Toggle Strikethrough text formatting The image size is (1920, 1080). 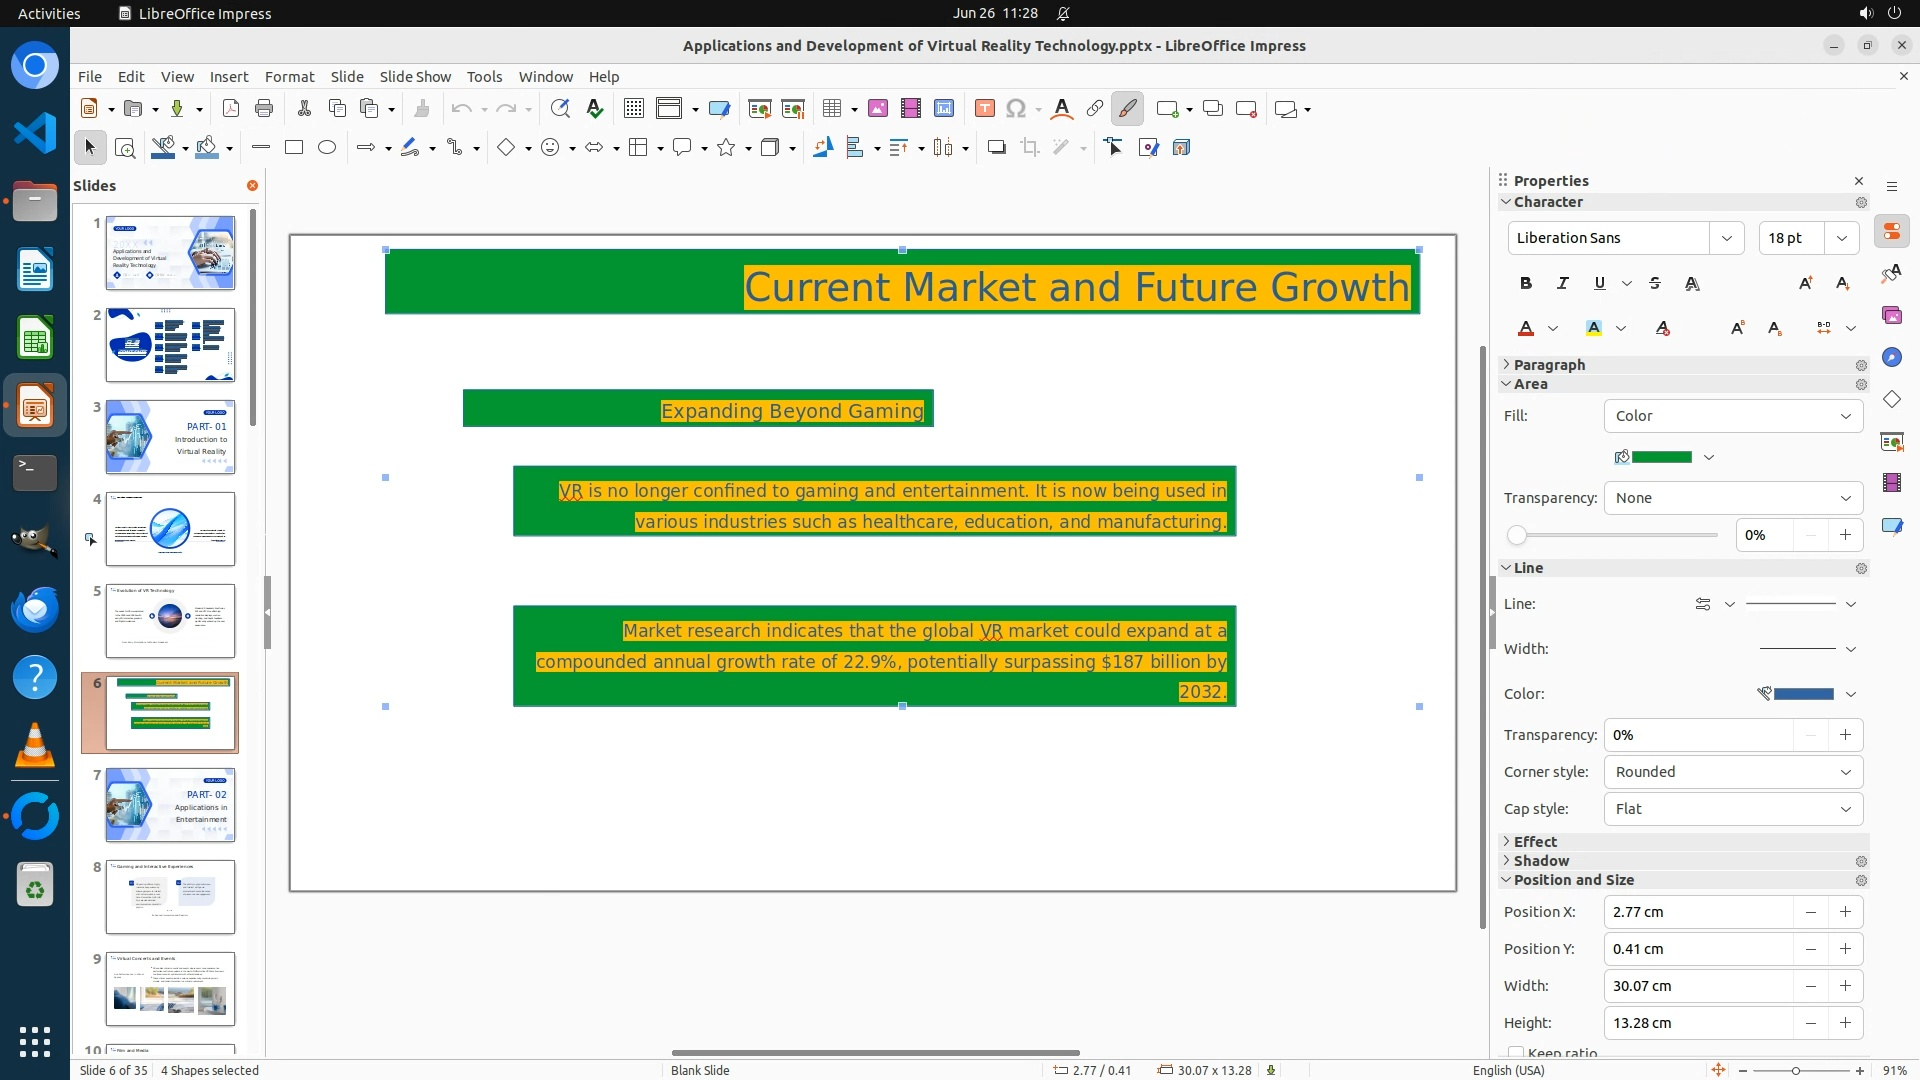click(1655, 284)
